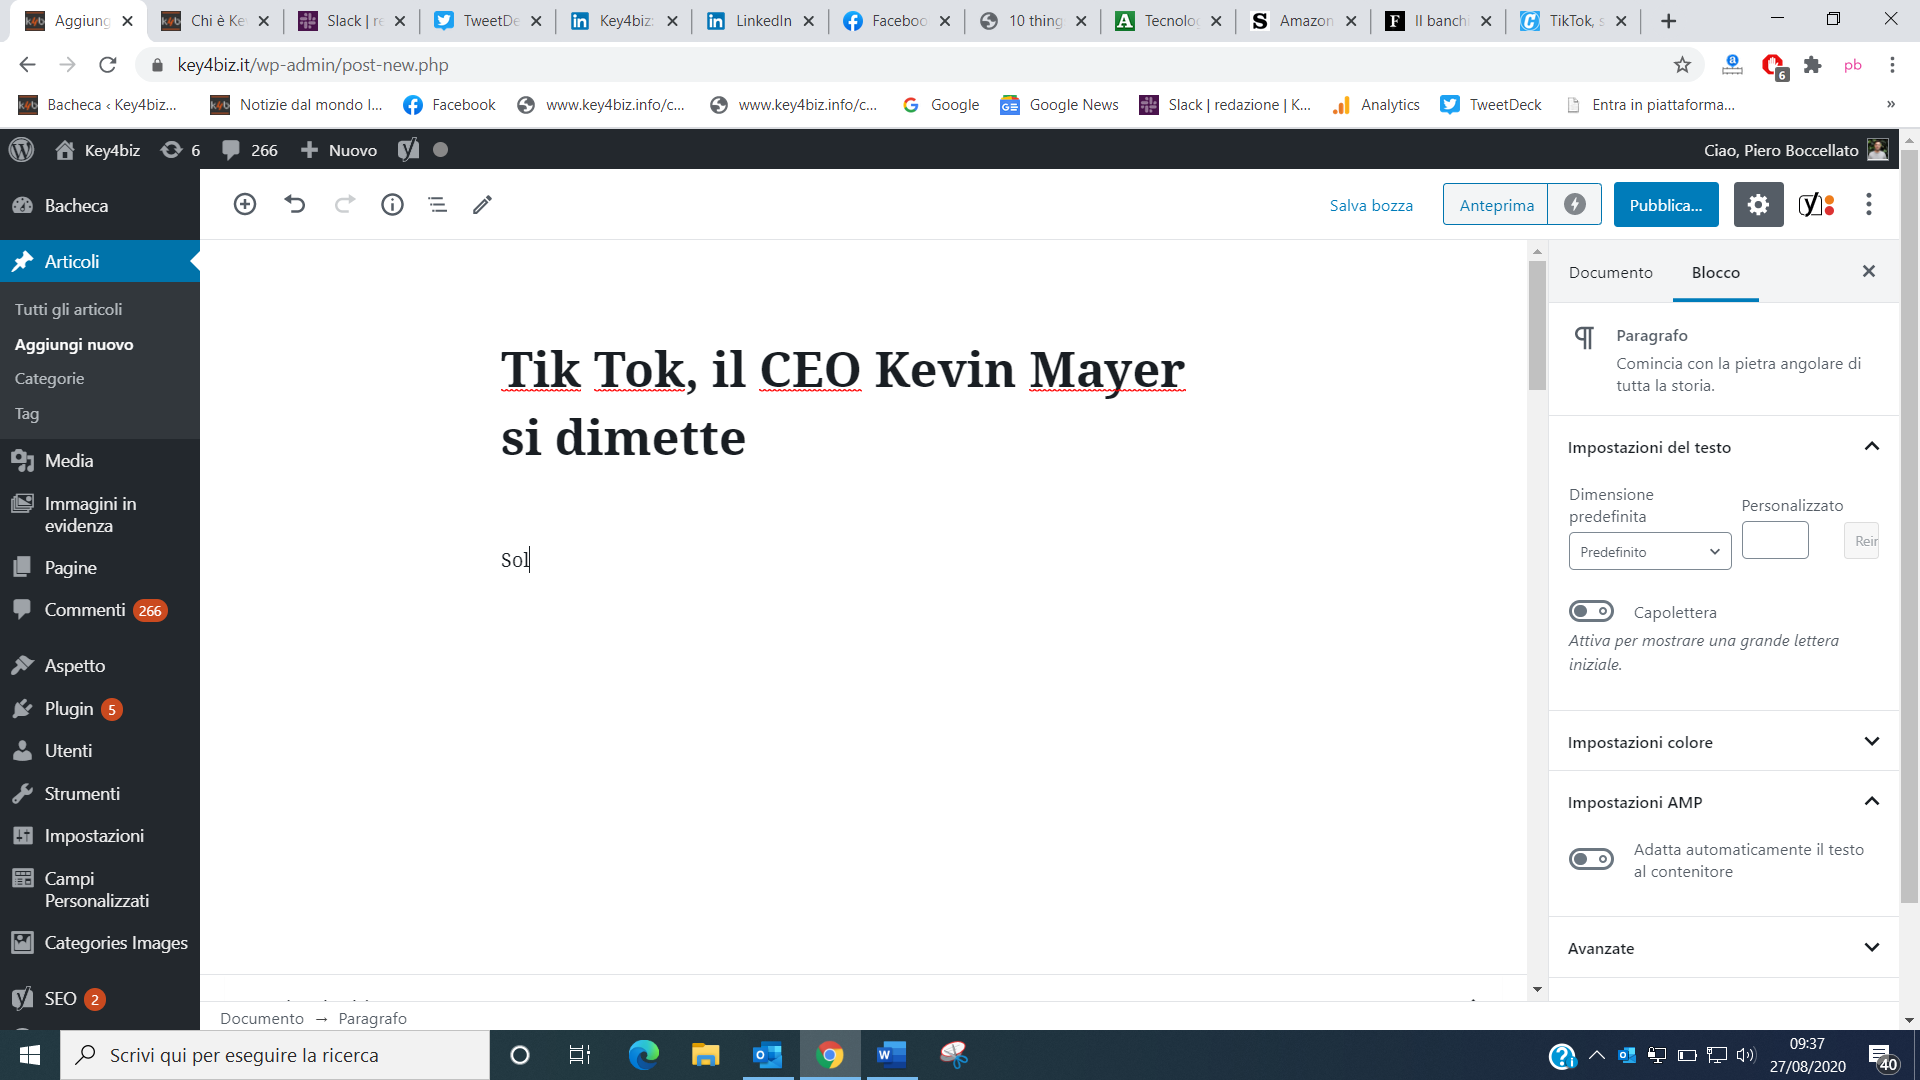Viewport: 1920px width, 1080px height.
Task: Switch to the Documento tab
Action: [x=1610, y=272]
